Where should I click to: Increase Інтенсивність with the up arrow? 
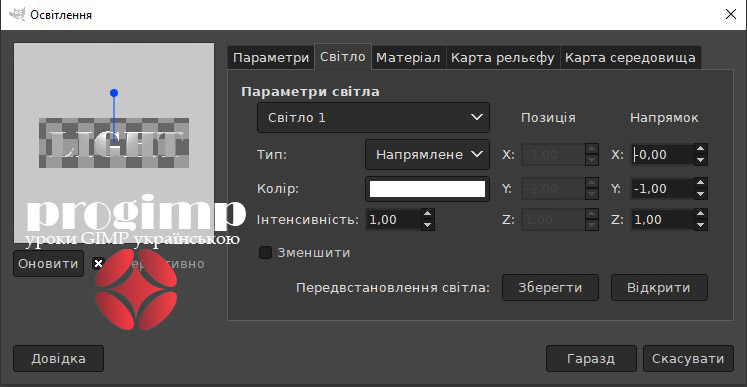pos(428,214)
